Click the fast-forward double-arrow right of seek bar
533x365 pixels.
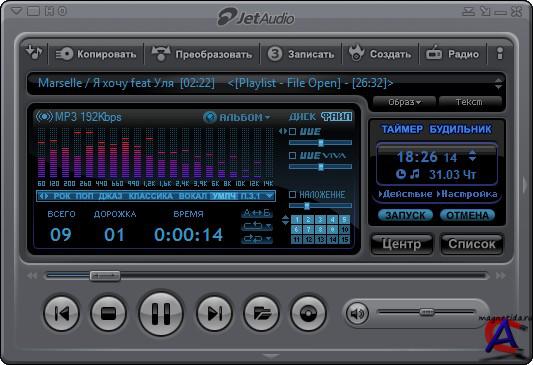pos(500,276)
